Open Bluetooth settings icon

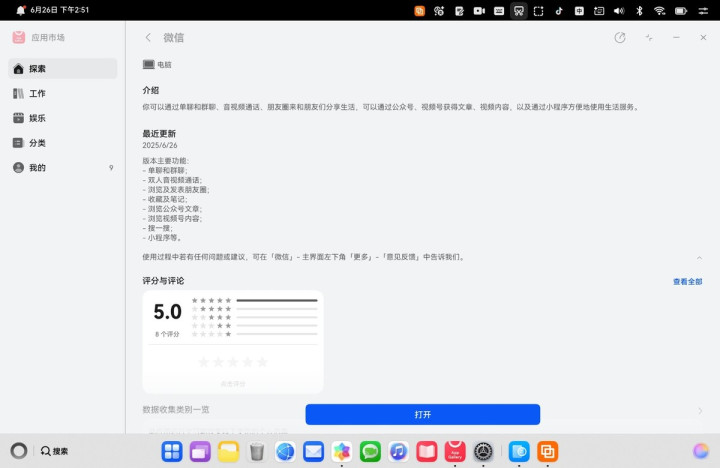click(x=639, y=11)
